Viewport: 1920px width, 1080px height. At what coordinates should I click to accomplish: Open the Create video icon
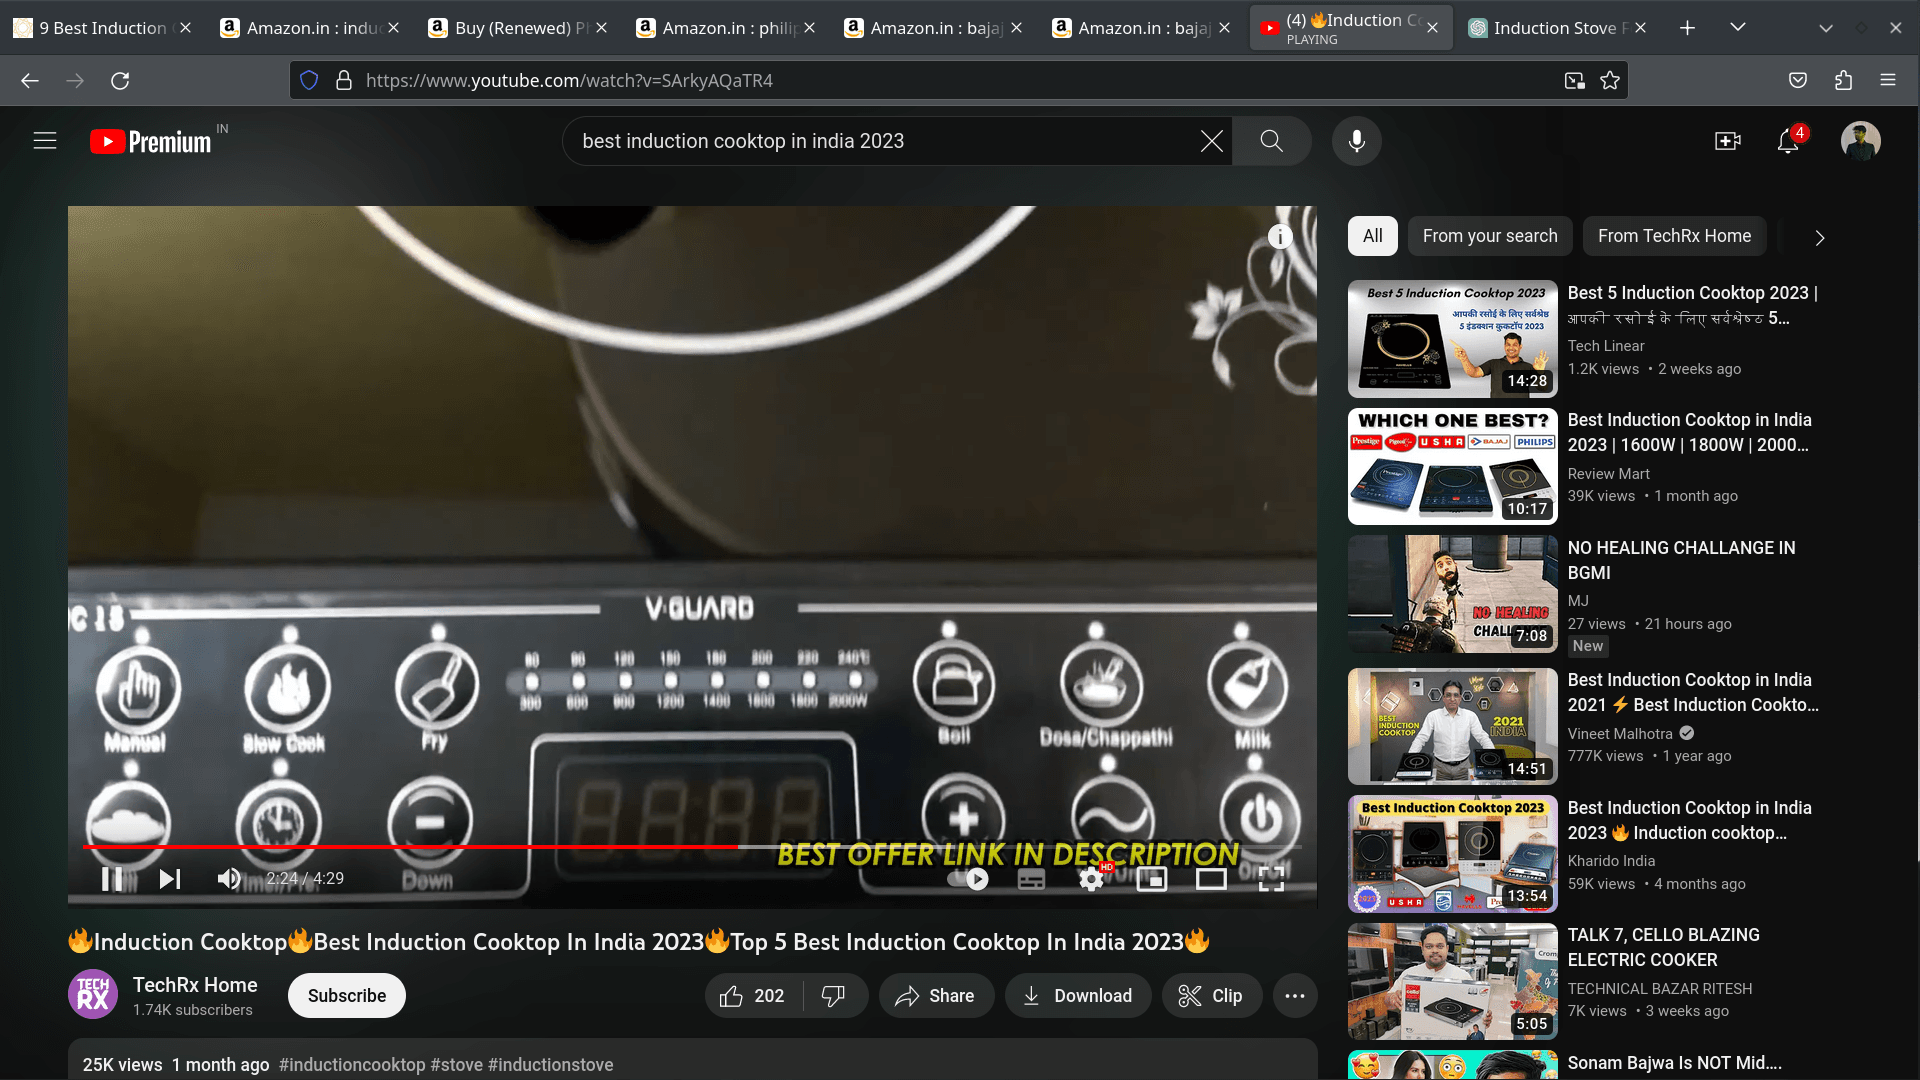click(1727, 141)
